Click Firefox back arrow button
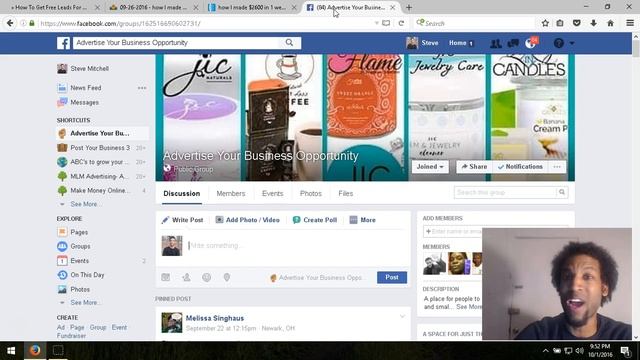Image resolution: width=640 pixels, height=360 pixels. tap(10, 23)
